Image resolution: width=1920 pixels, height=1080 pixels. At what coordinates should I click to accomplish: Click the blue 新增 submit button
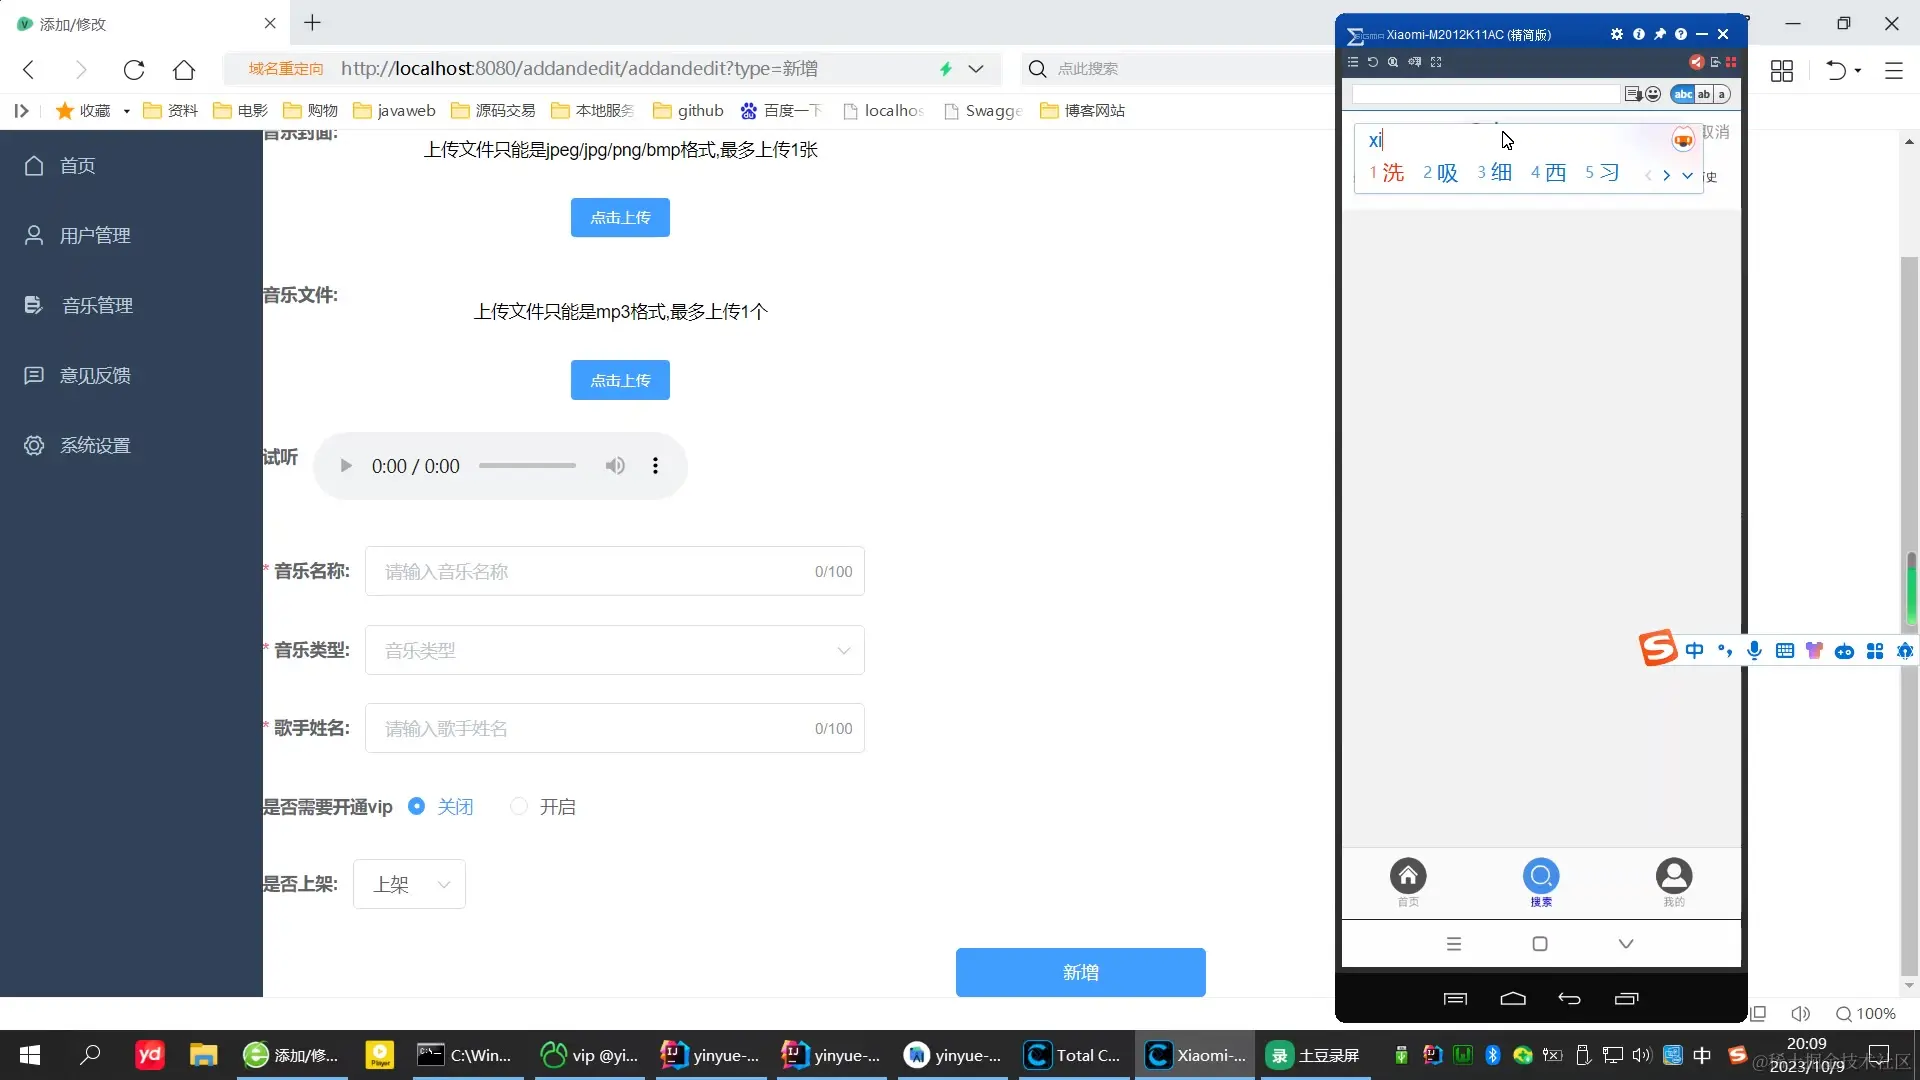point(1080,972)
